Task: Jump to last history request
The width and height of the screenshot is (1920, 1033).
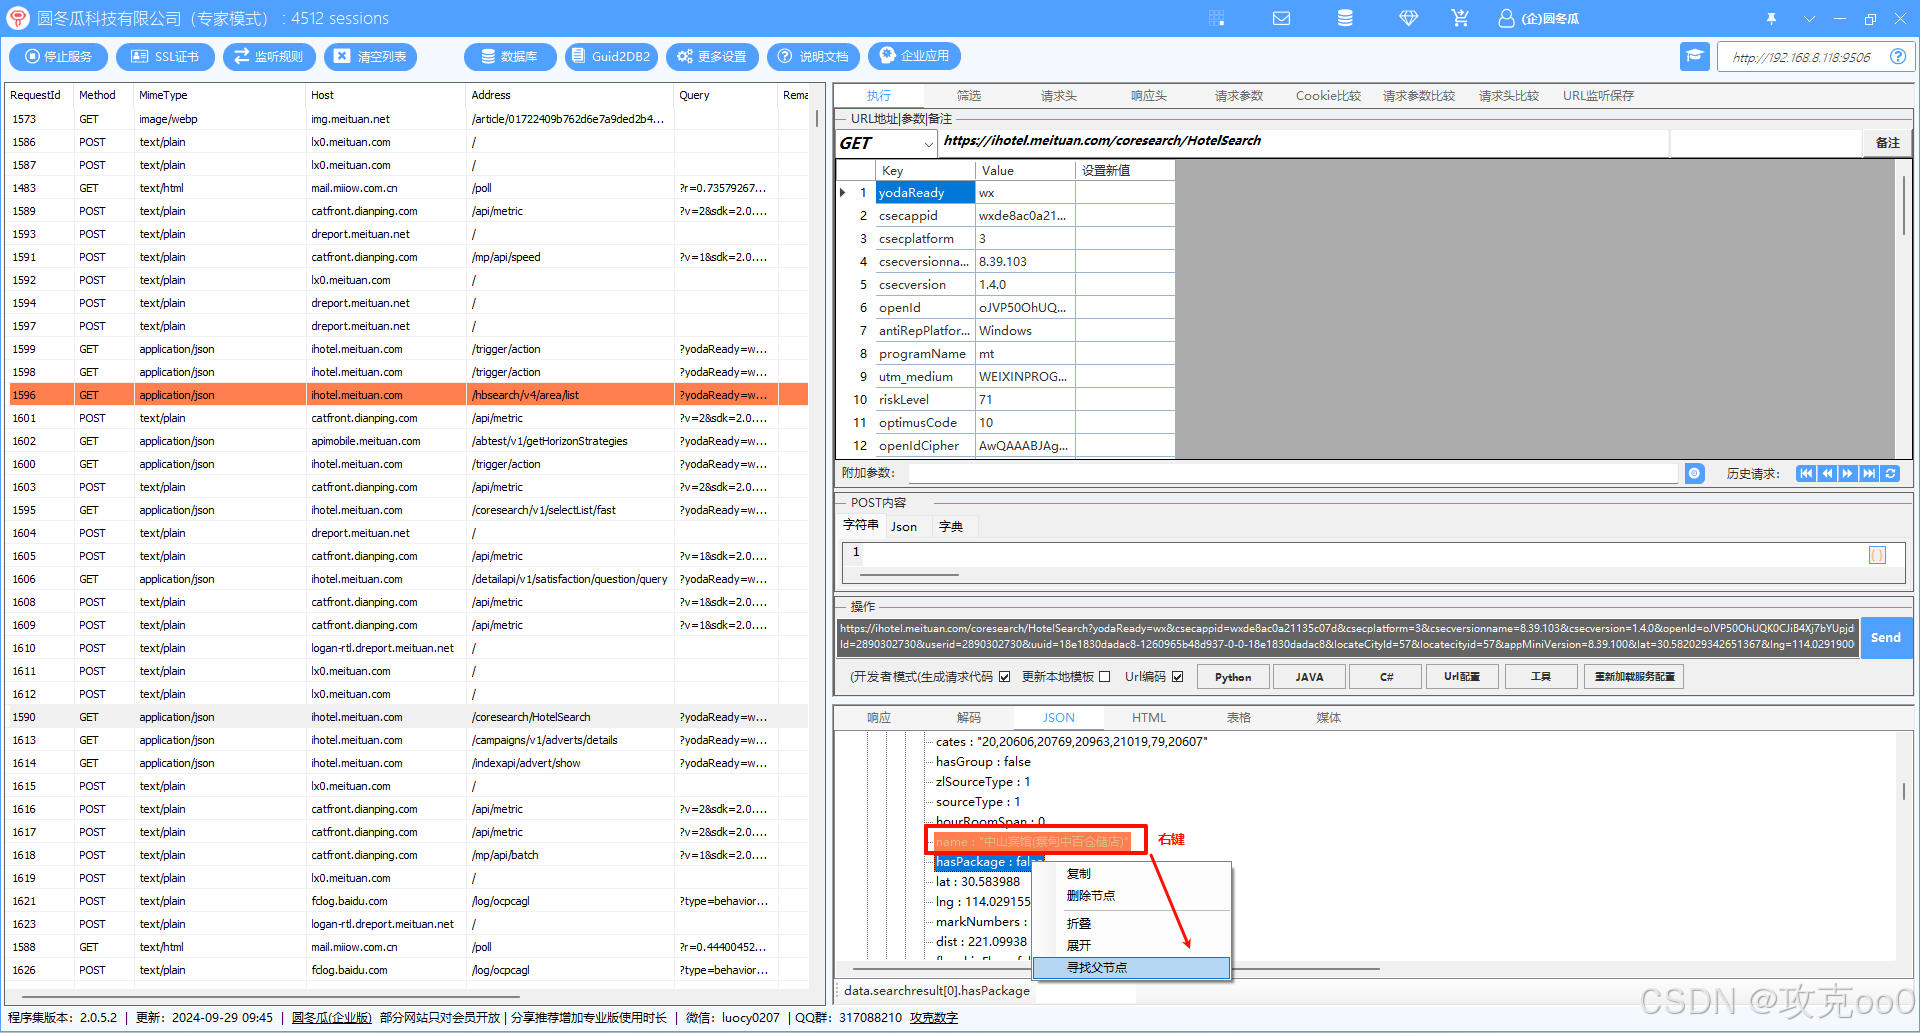Action: coord(1869,473)
